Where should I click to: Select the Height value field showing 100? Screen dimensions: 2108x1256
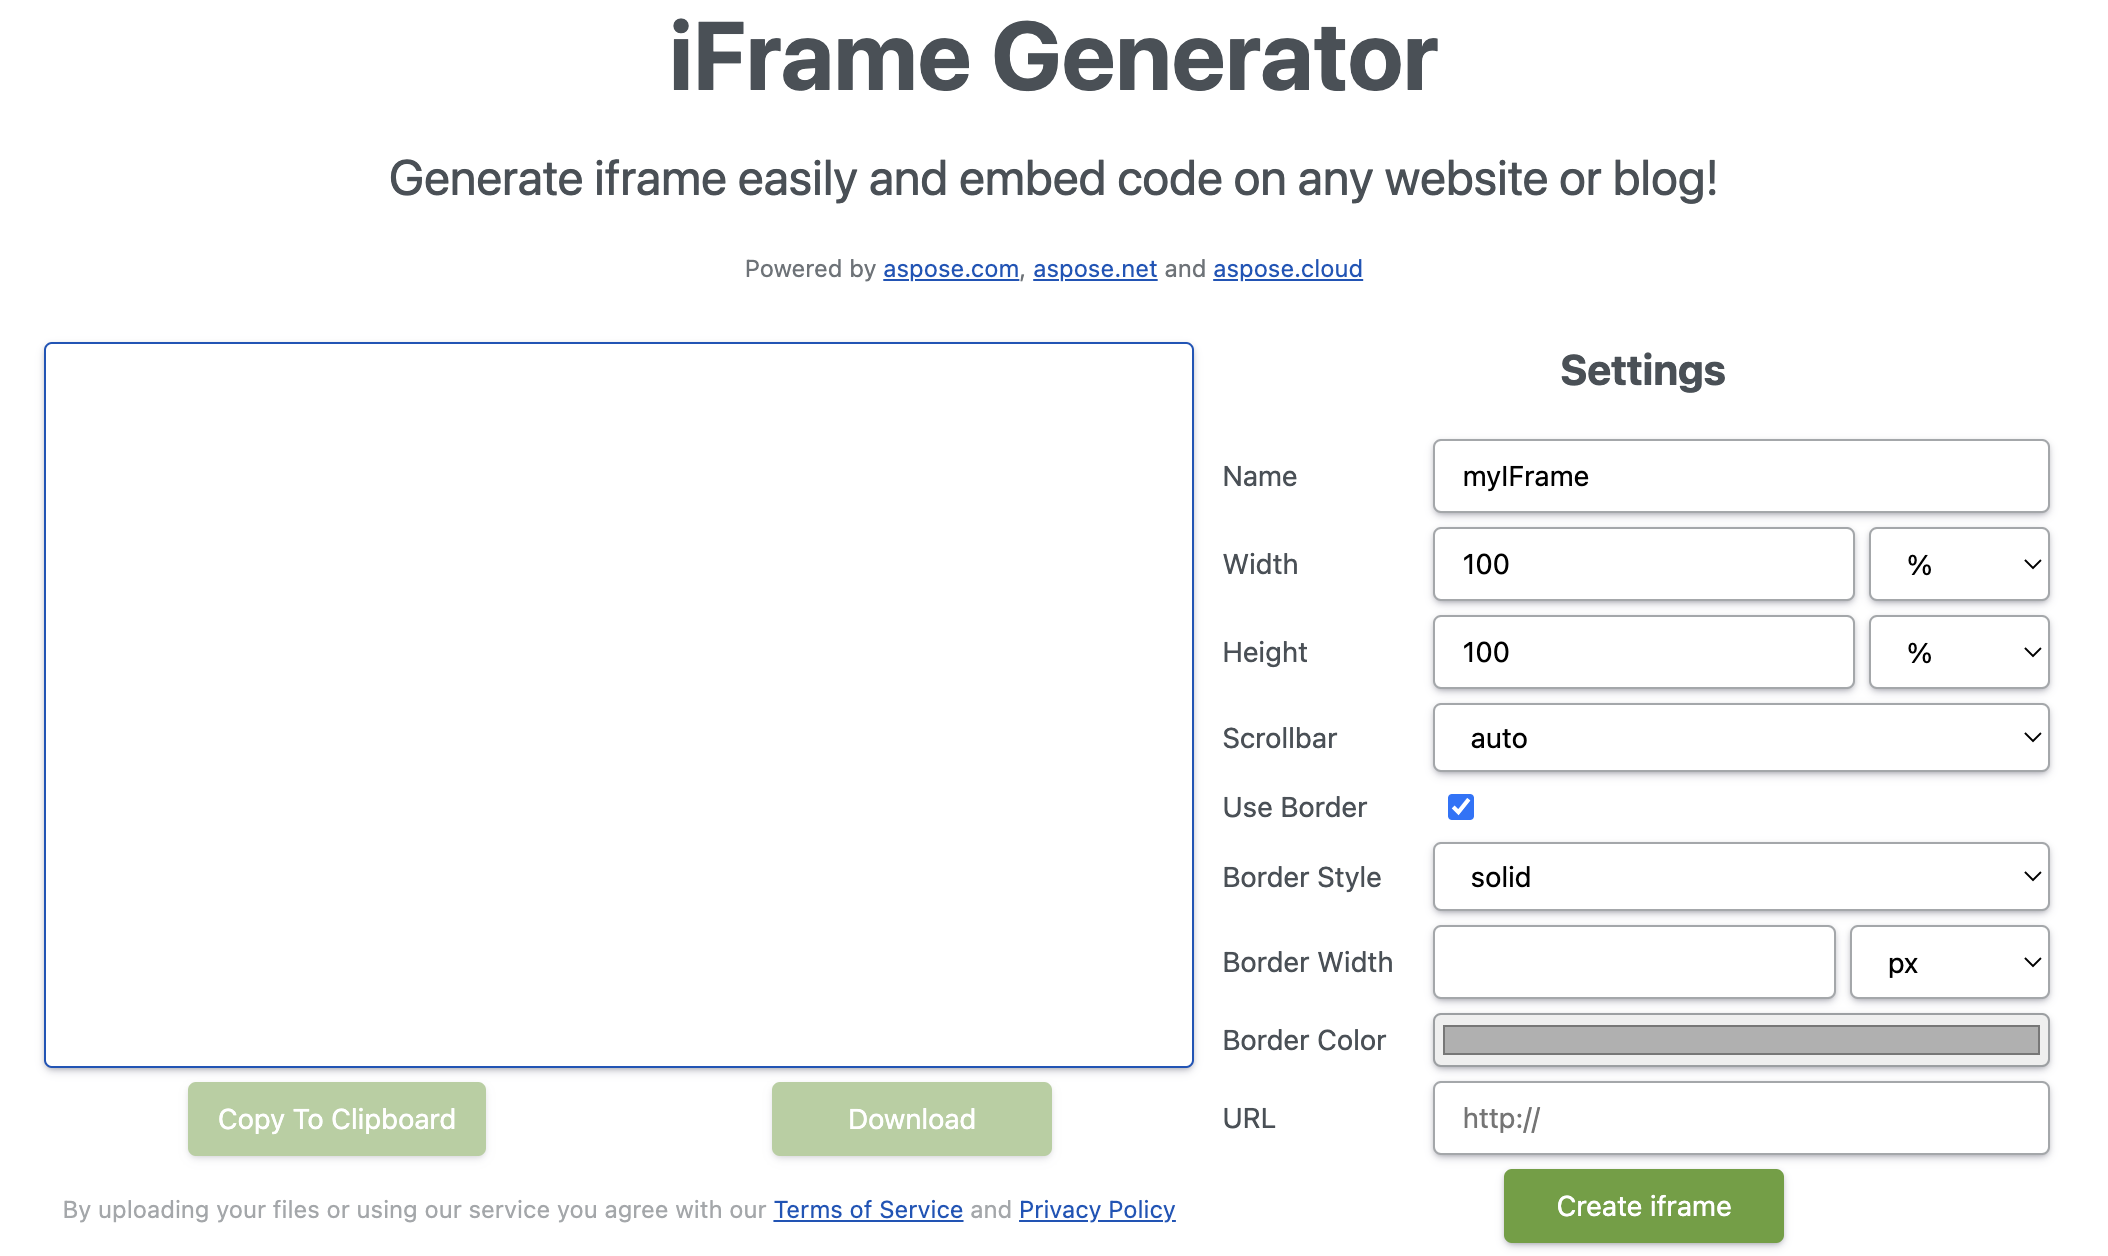1643,652
